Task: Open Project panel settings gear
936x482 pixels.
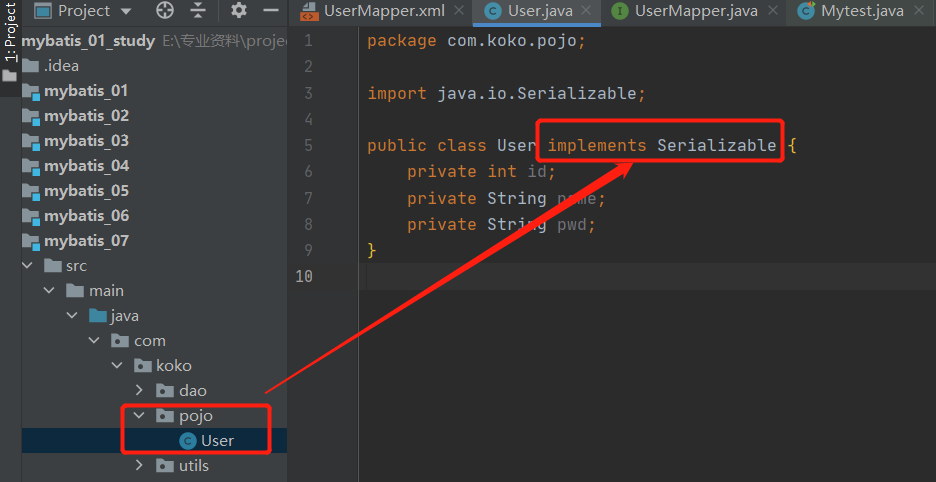Action: pyautogui.click(x=239, y=10)
